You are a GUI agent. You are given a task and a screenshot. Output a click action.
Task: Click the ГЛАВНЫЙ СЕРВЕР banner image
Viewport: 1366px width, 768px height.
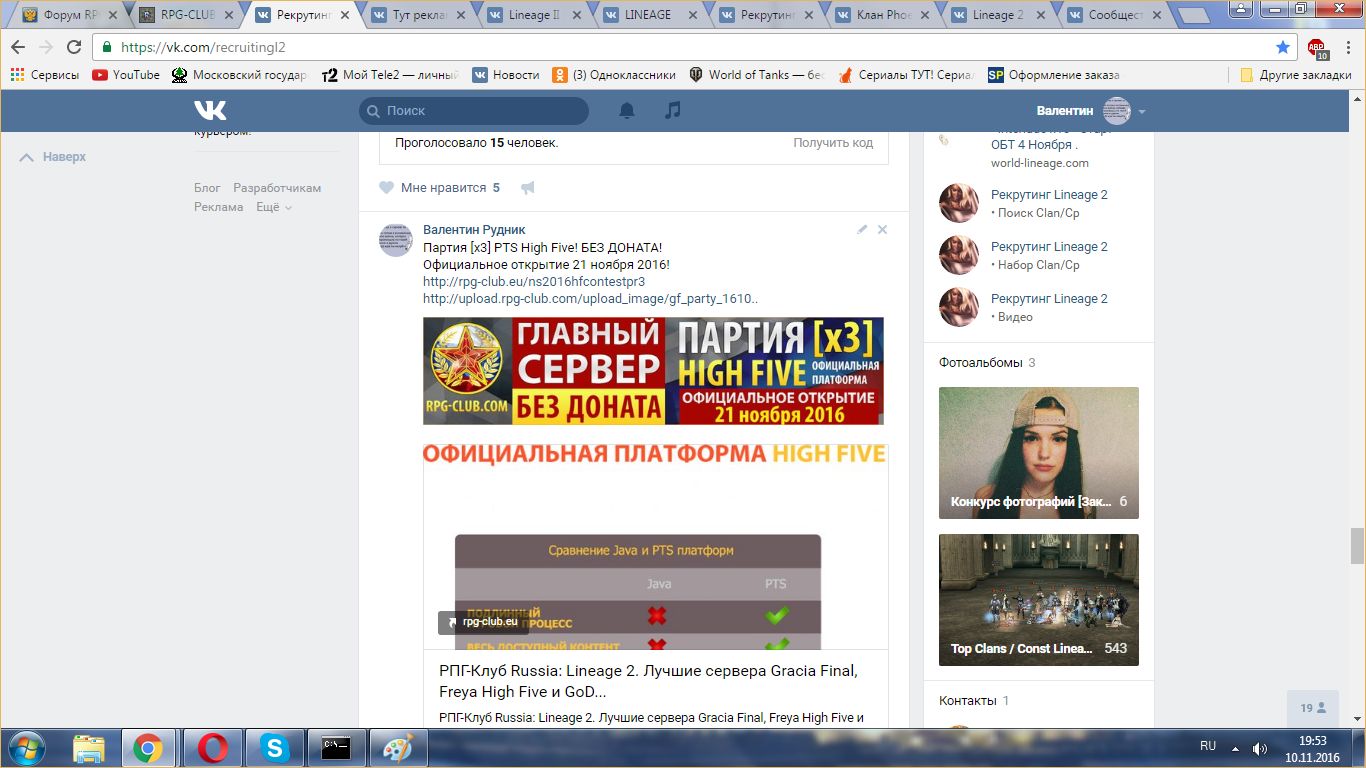click(x=653, y=371)
